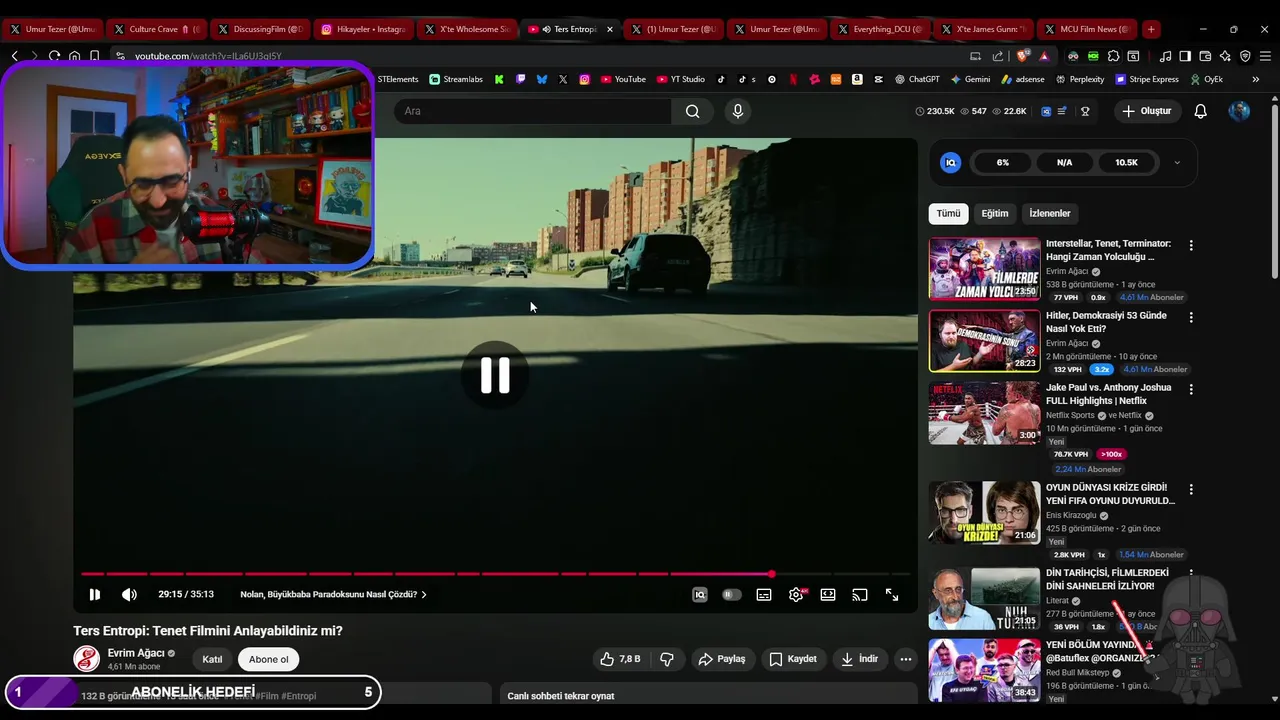1280x720 pixels.
Task: Open Stripe Express bookmark
Action: [1147, 79]
